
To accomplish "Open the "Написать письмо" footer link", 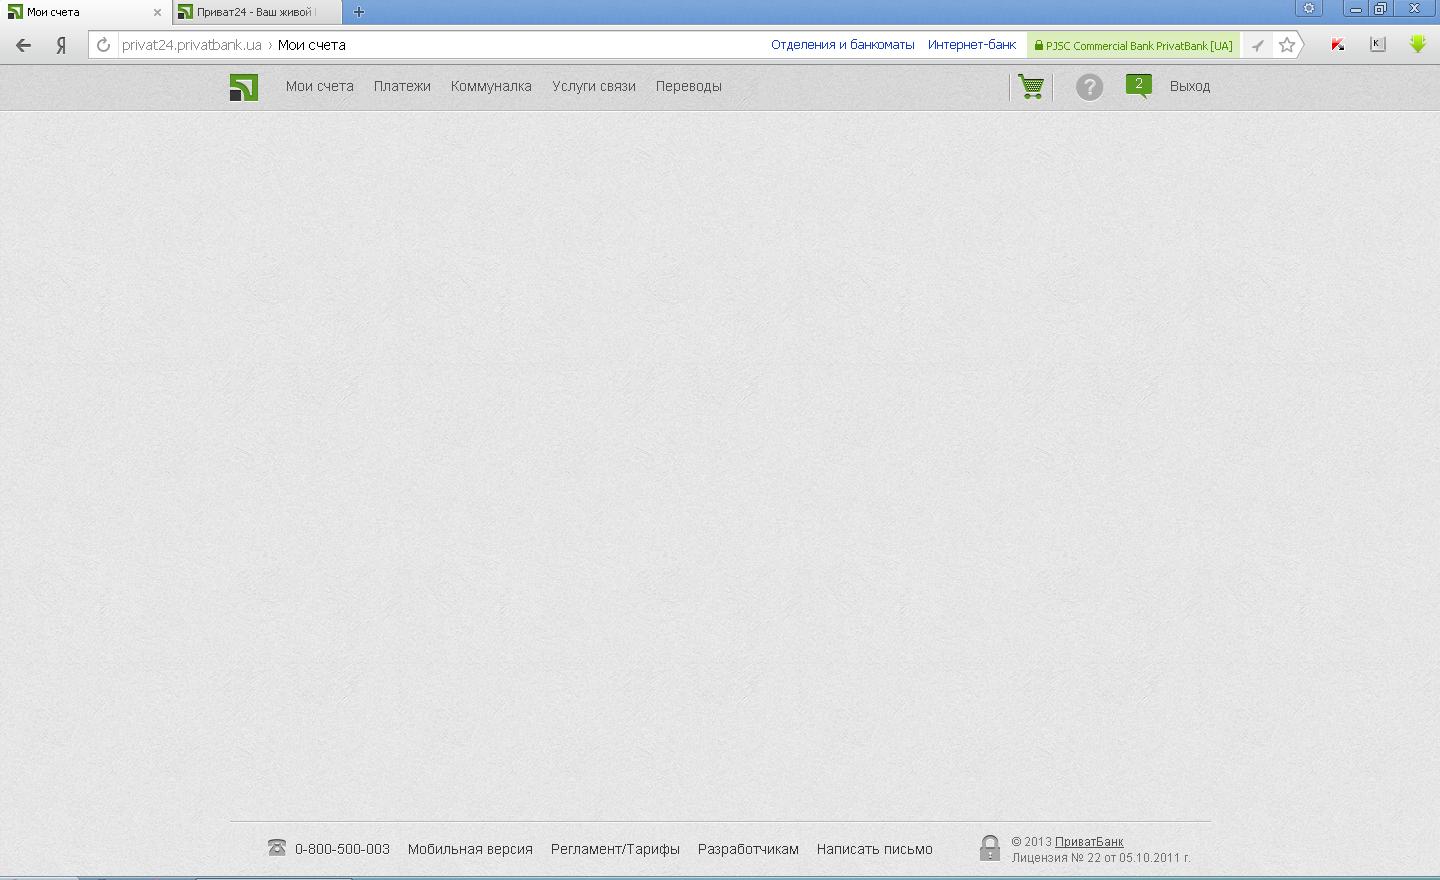I will (x=875, y=849).
